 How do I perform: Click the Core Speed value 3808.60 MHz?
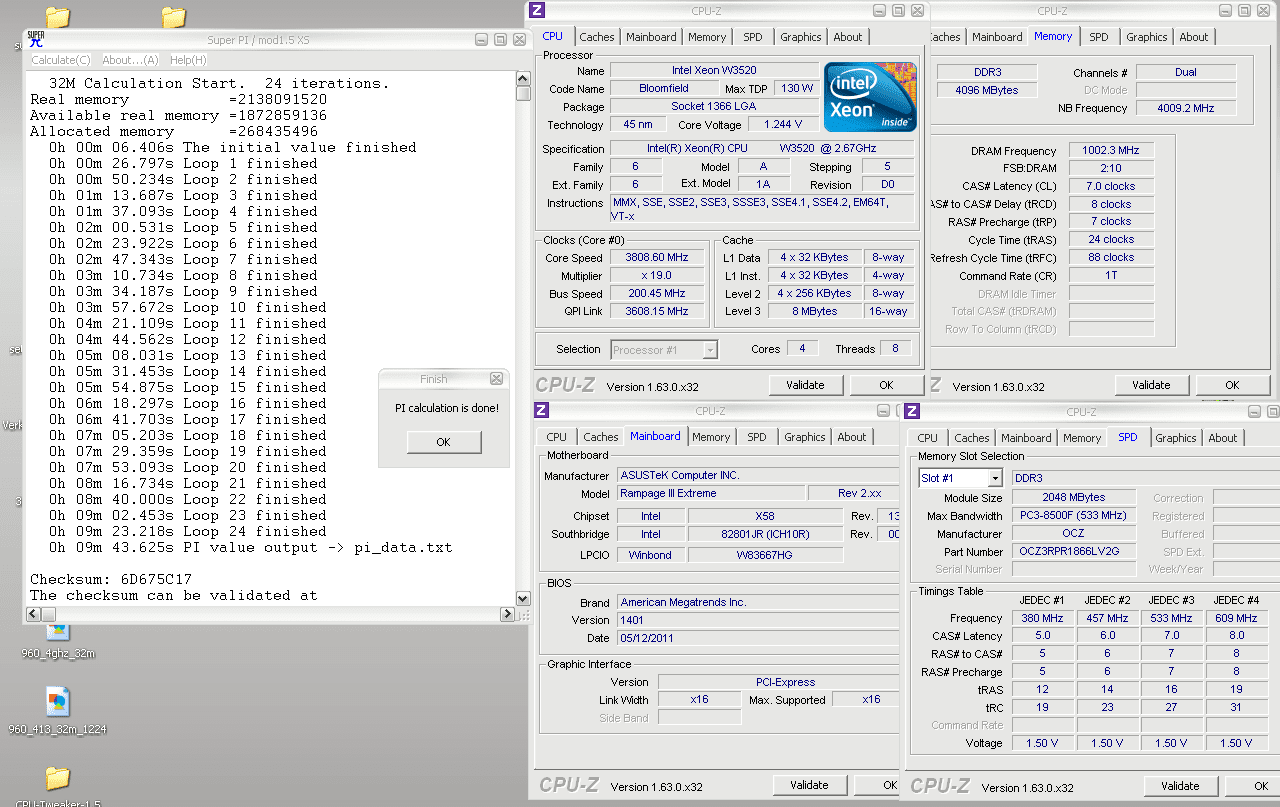[x=657, y=257]
